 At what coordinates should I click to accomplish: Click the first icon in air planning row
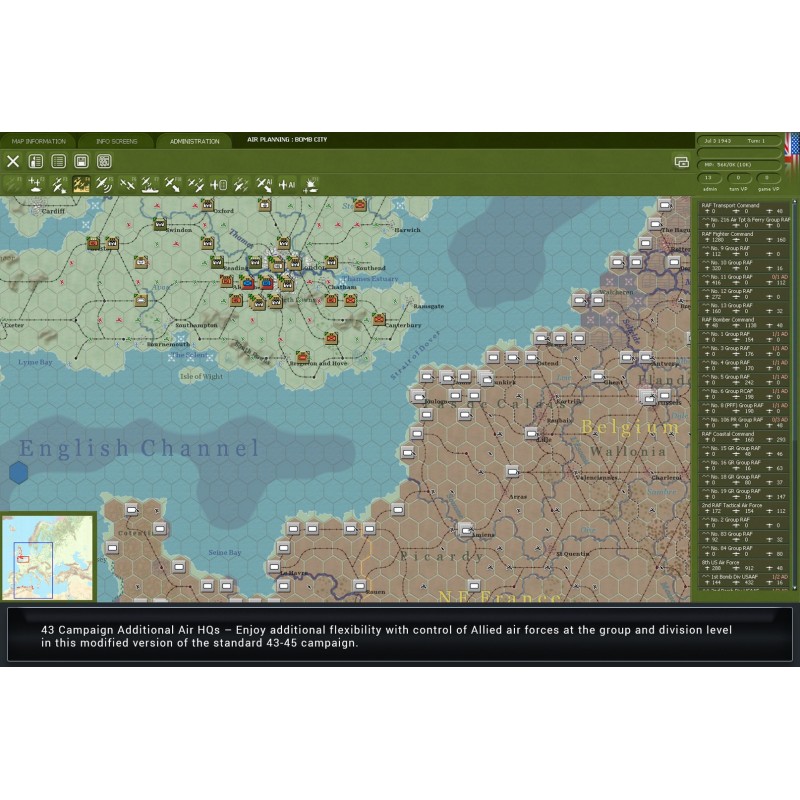tap(13, 184)
